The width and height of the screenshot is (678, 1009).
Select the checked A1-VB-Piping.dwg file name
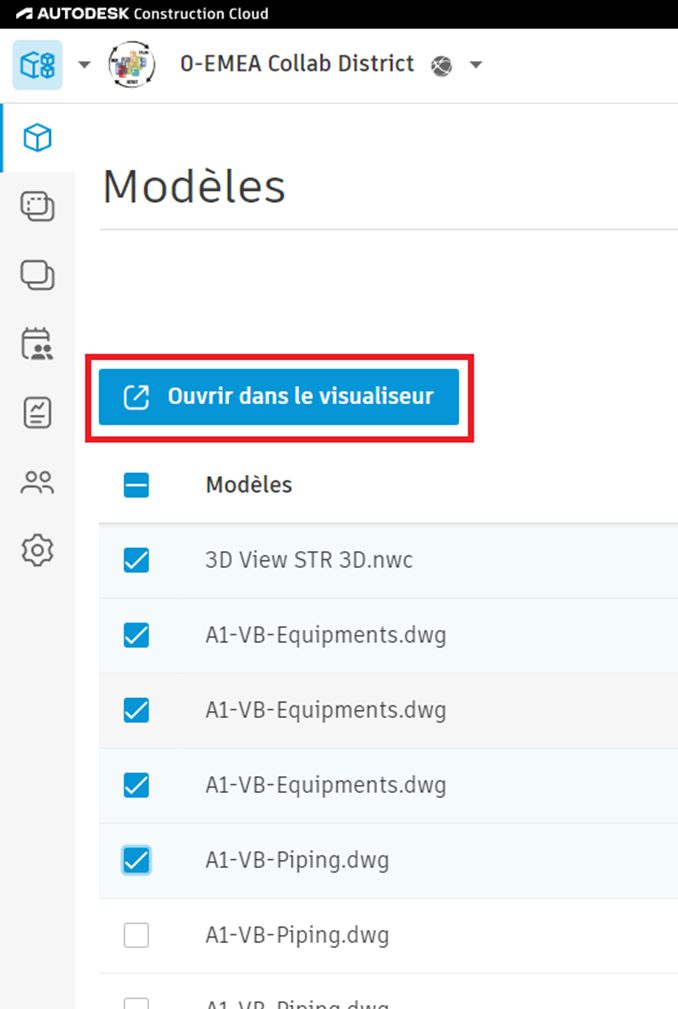pyautogui.click(x=297, y=860)
